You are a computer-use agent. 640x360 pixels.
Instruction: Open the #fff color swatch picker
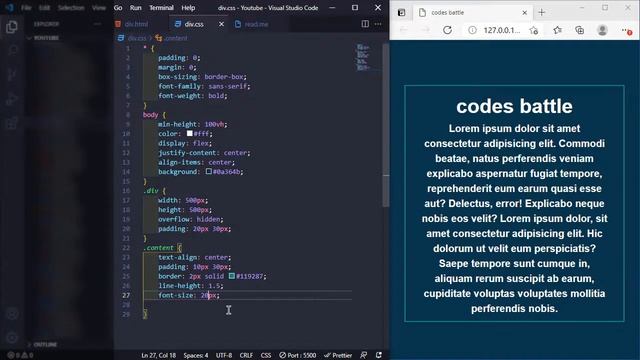[190, 133]
